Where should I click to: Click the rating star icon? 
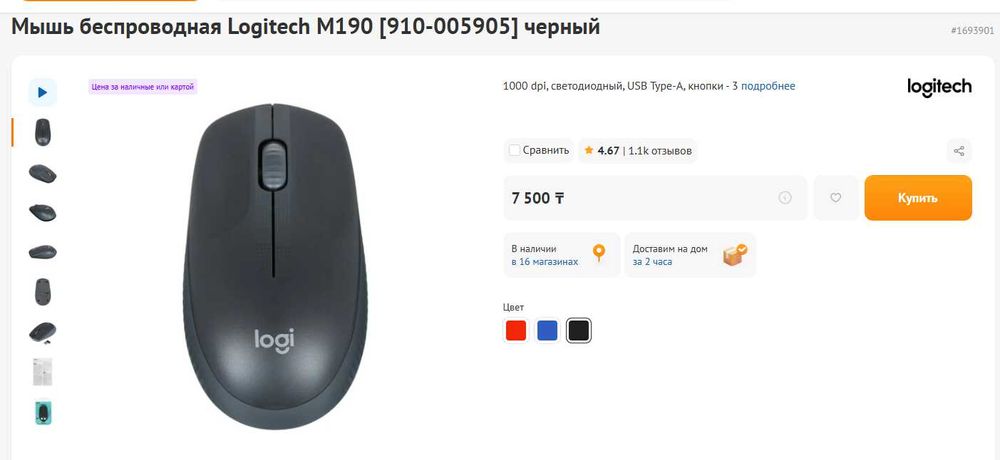(x=589, y=151)
